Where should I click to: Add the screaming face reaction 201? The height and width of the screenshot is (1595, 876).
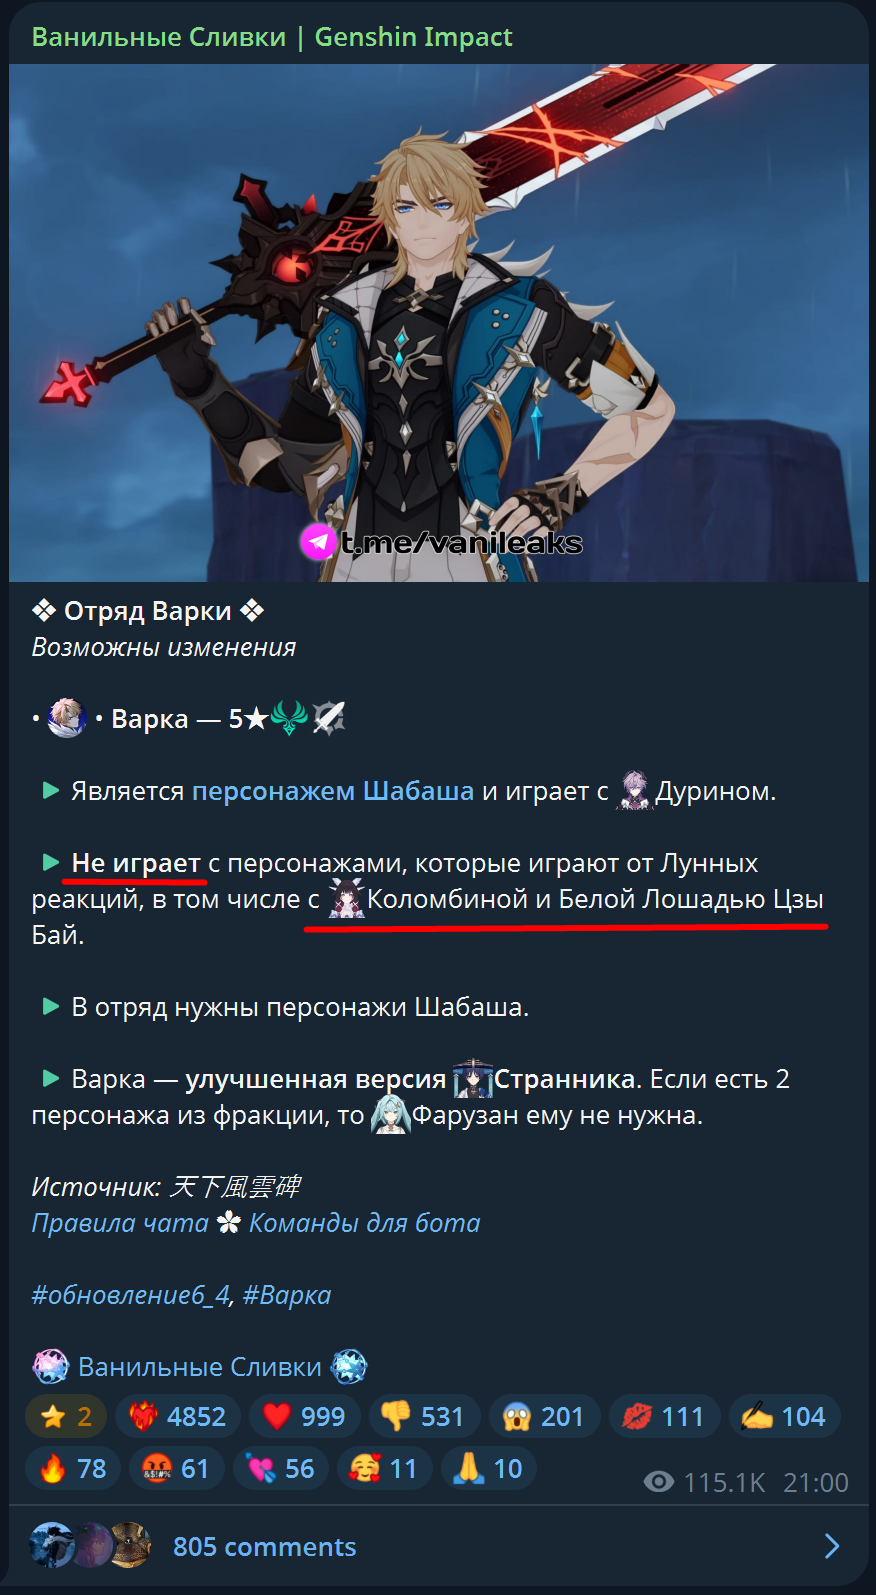coord(544,1416)
